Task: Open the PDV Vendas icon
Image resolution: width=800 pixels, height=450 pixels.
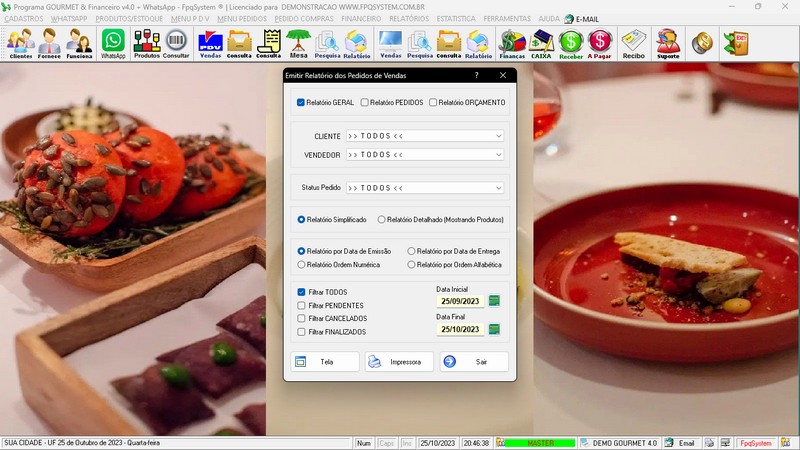Action: (x=210, y=44)
